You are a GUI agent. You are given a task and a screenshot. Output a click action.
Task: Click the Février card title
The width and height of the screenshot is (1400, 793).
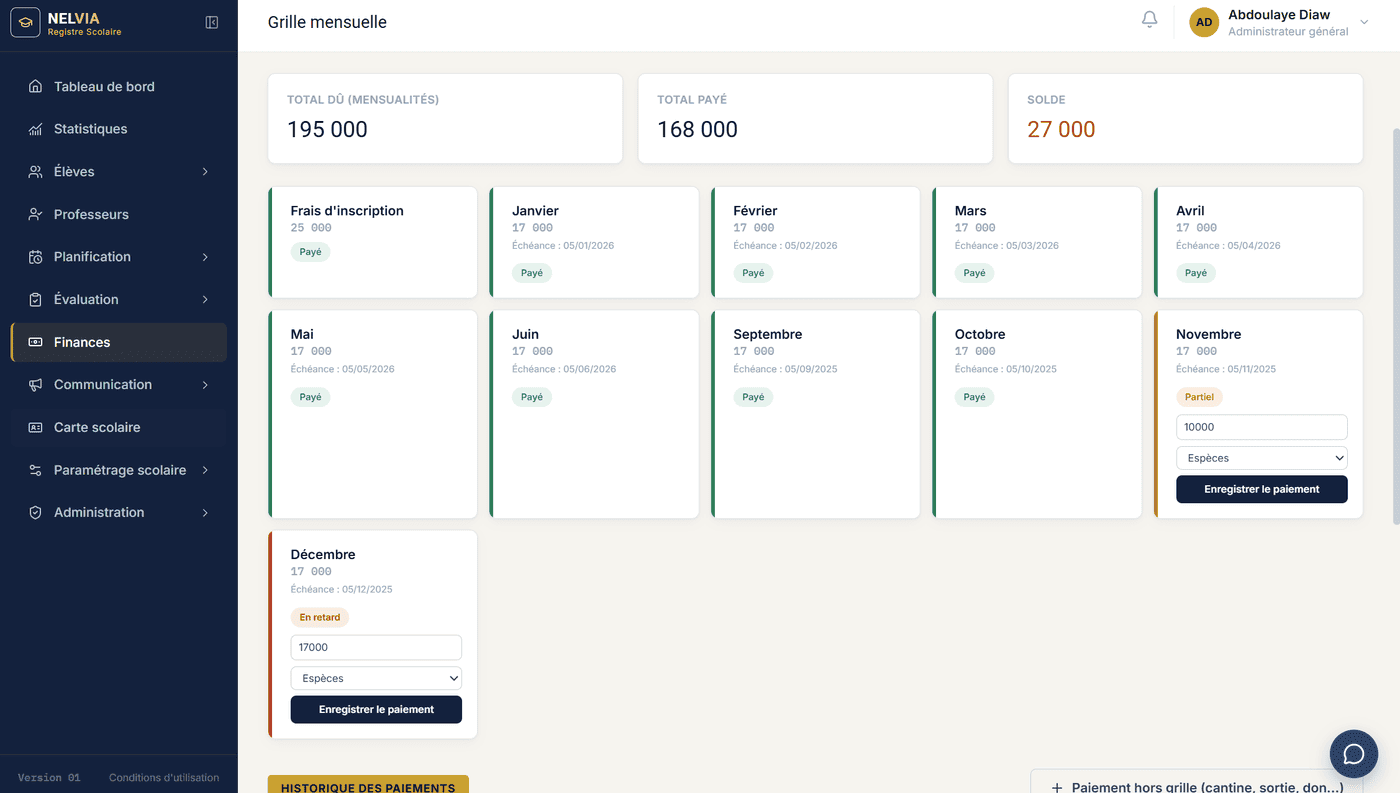755,211
